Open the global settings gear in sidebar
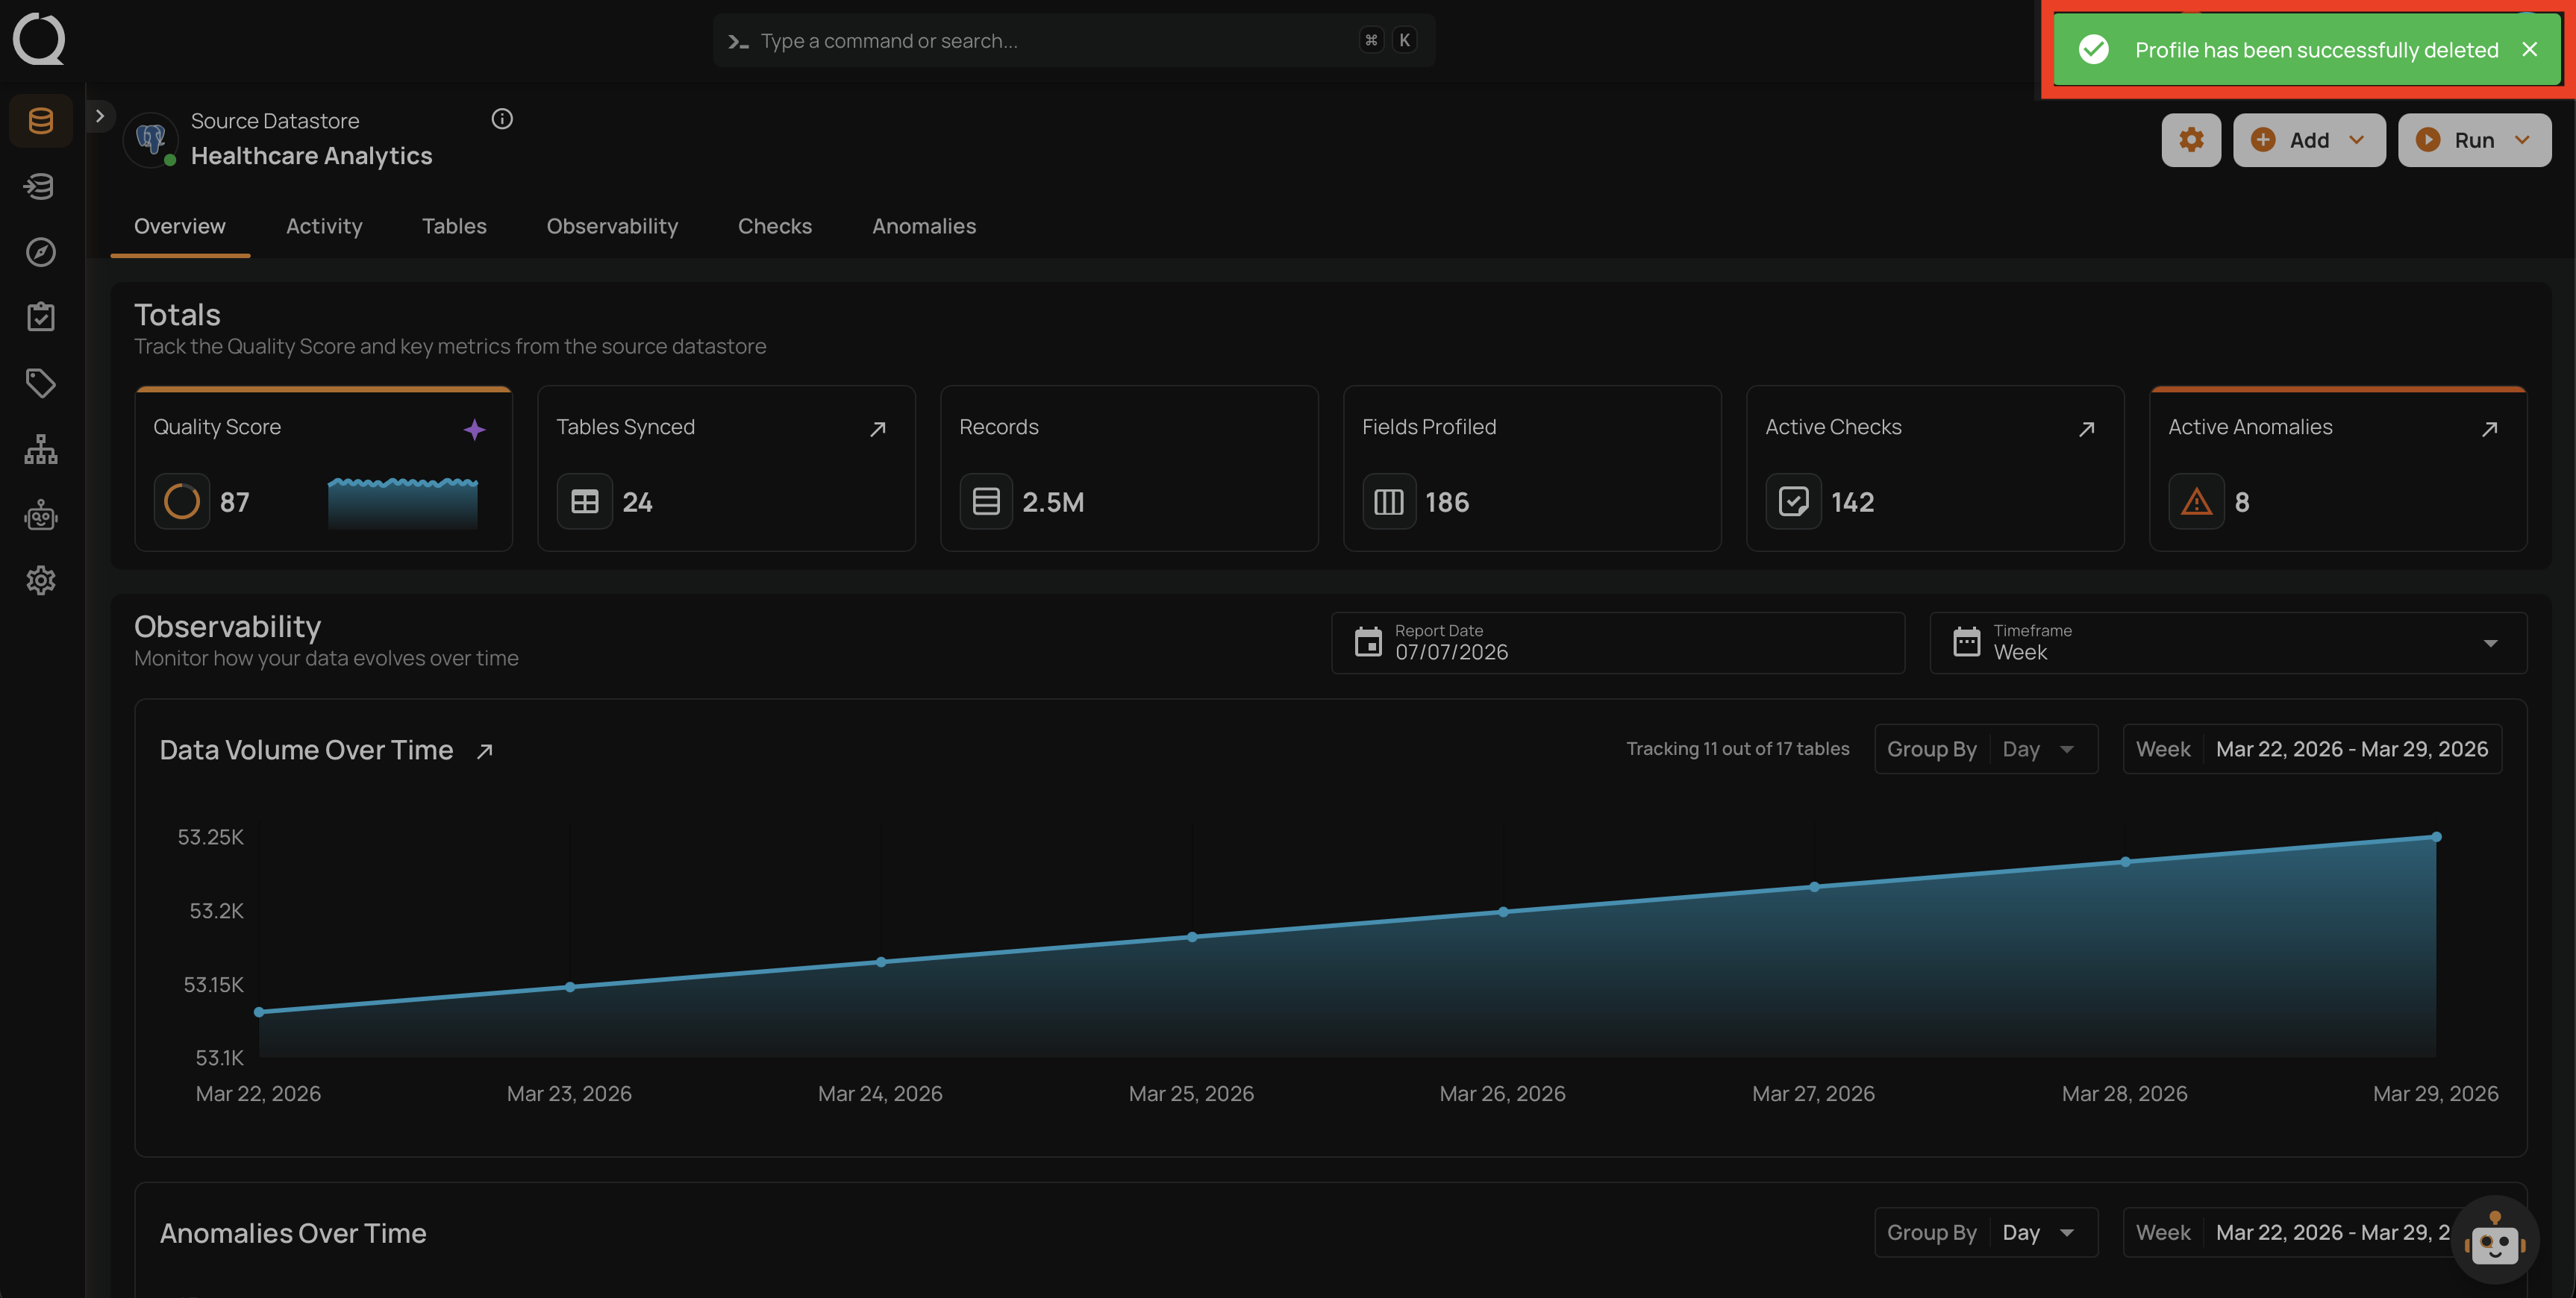 (x=41, y=580)
